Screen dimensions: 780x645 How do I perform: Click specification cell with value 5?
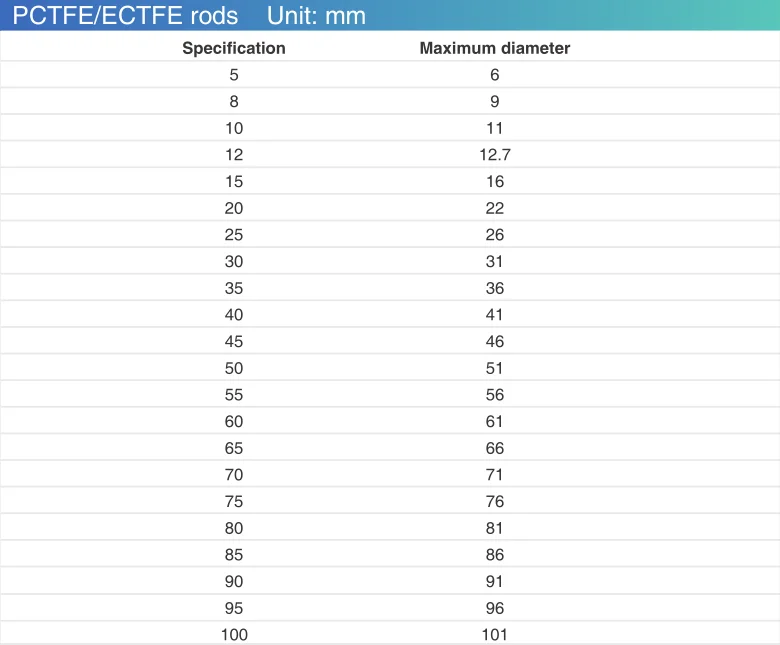[234, 75]
